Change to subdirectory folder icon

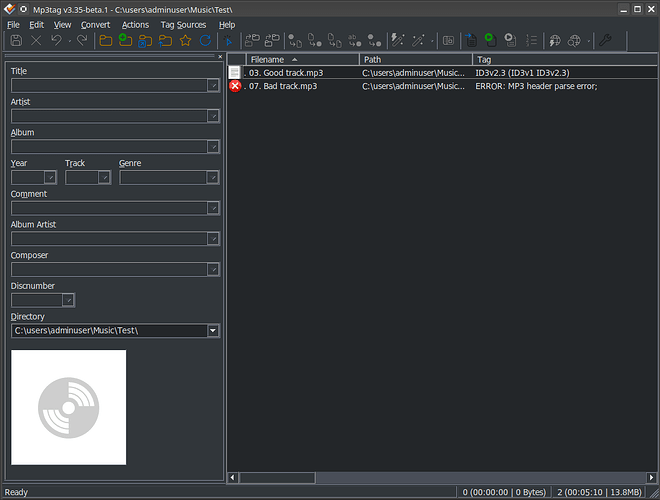[145, 41]
